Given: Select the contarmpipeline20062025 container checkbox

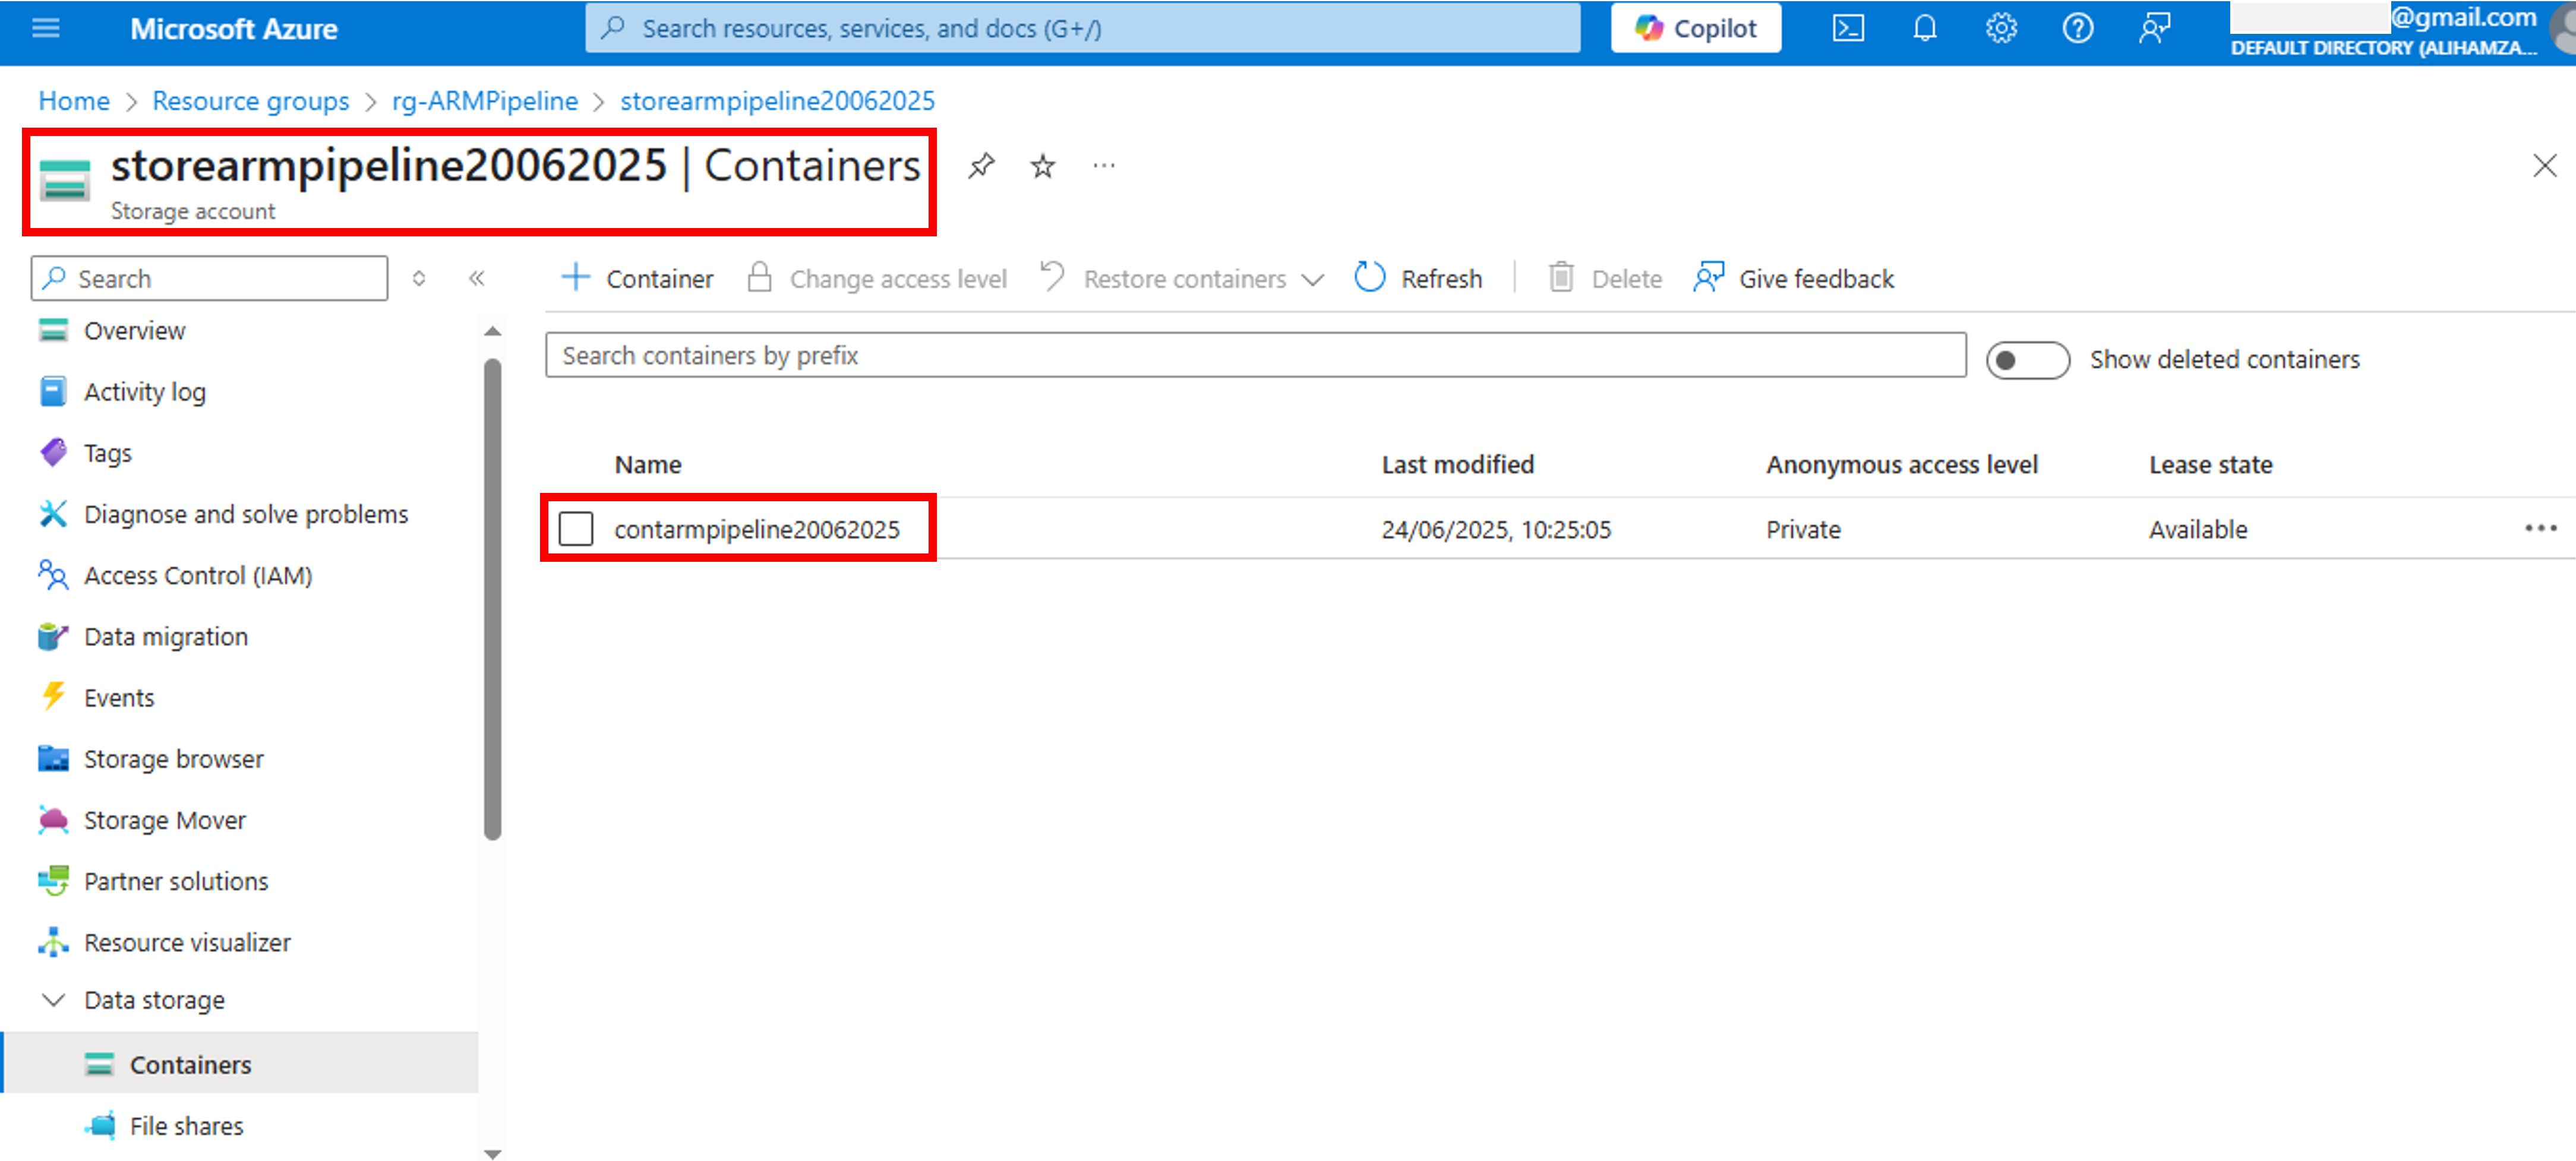Looking at the screenshot, I should pyautogui.click(x=576, y=528).
